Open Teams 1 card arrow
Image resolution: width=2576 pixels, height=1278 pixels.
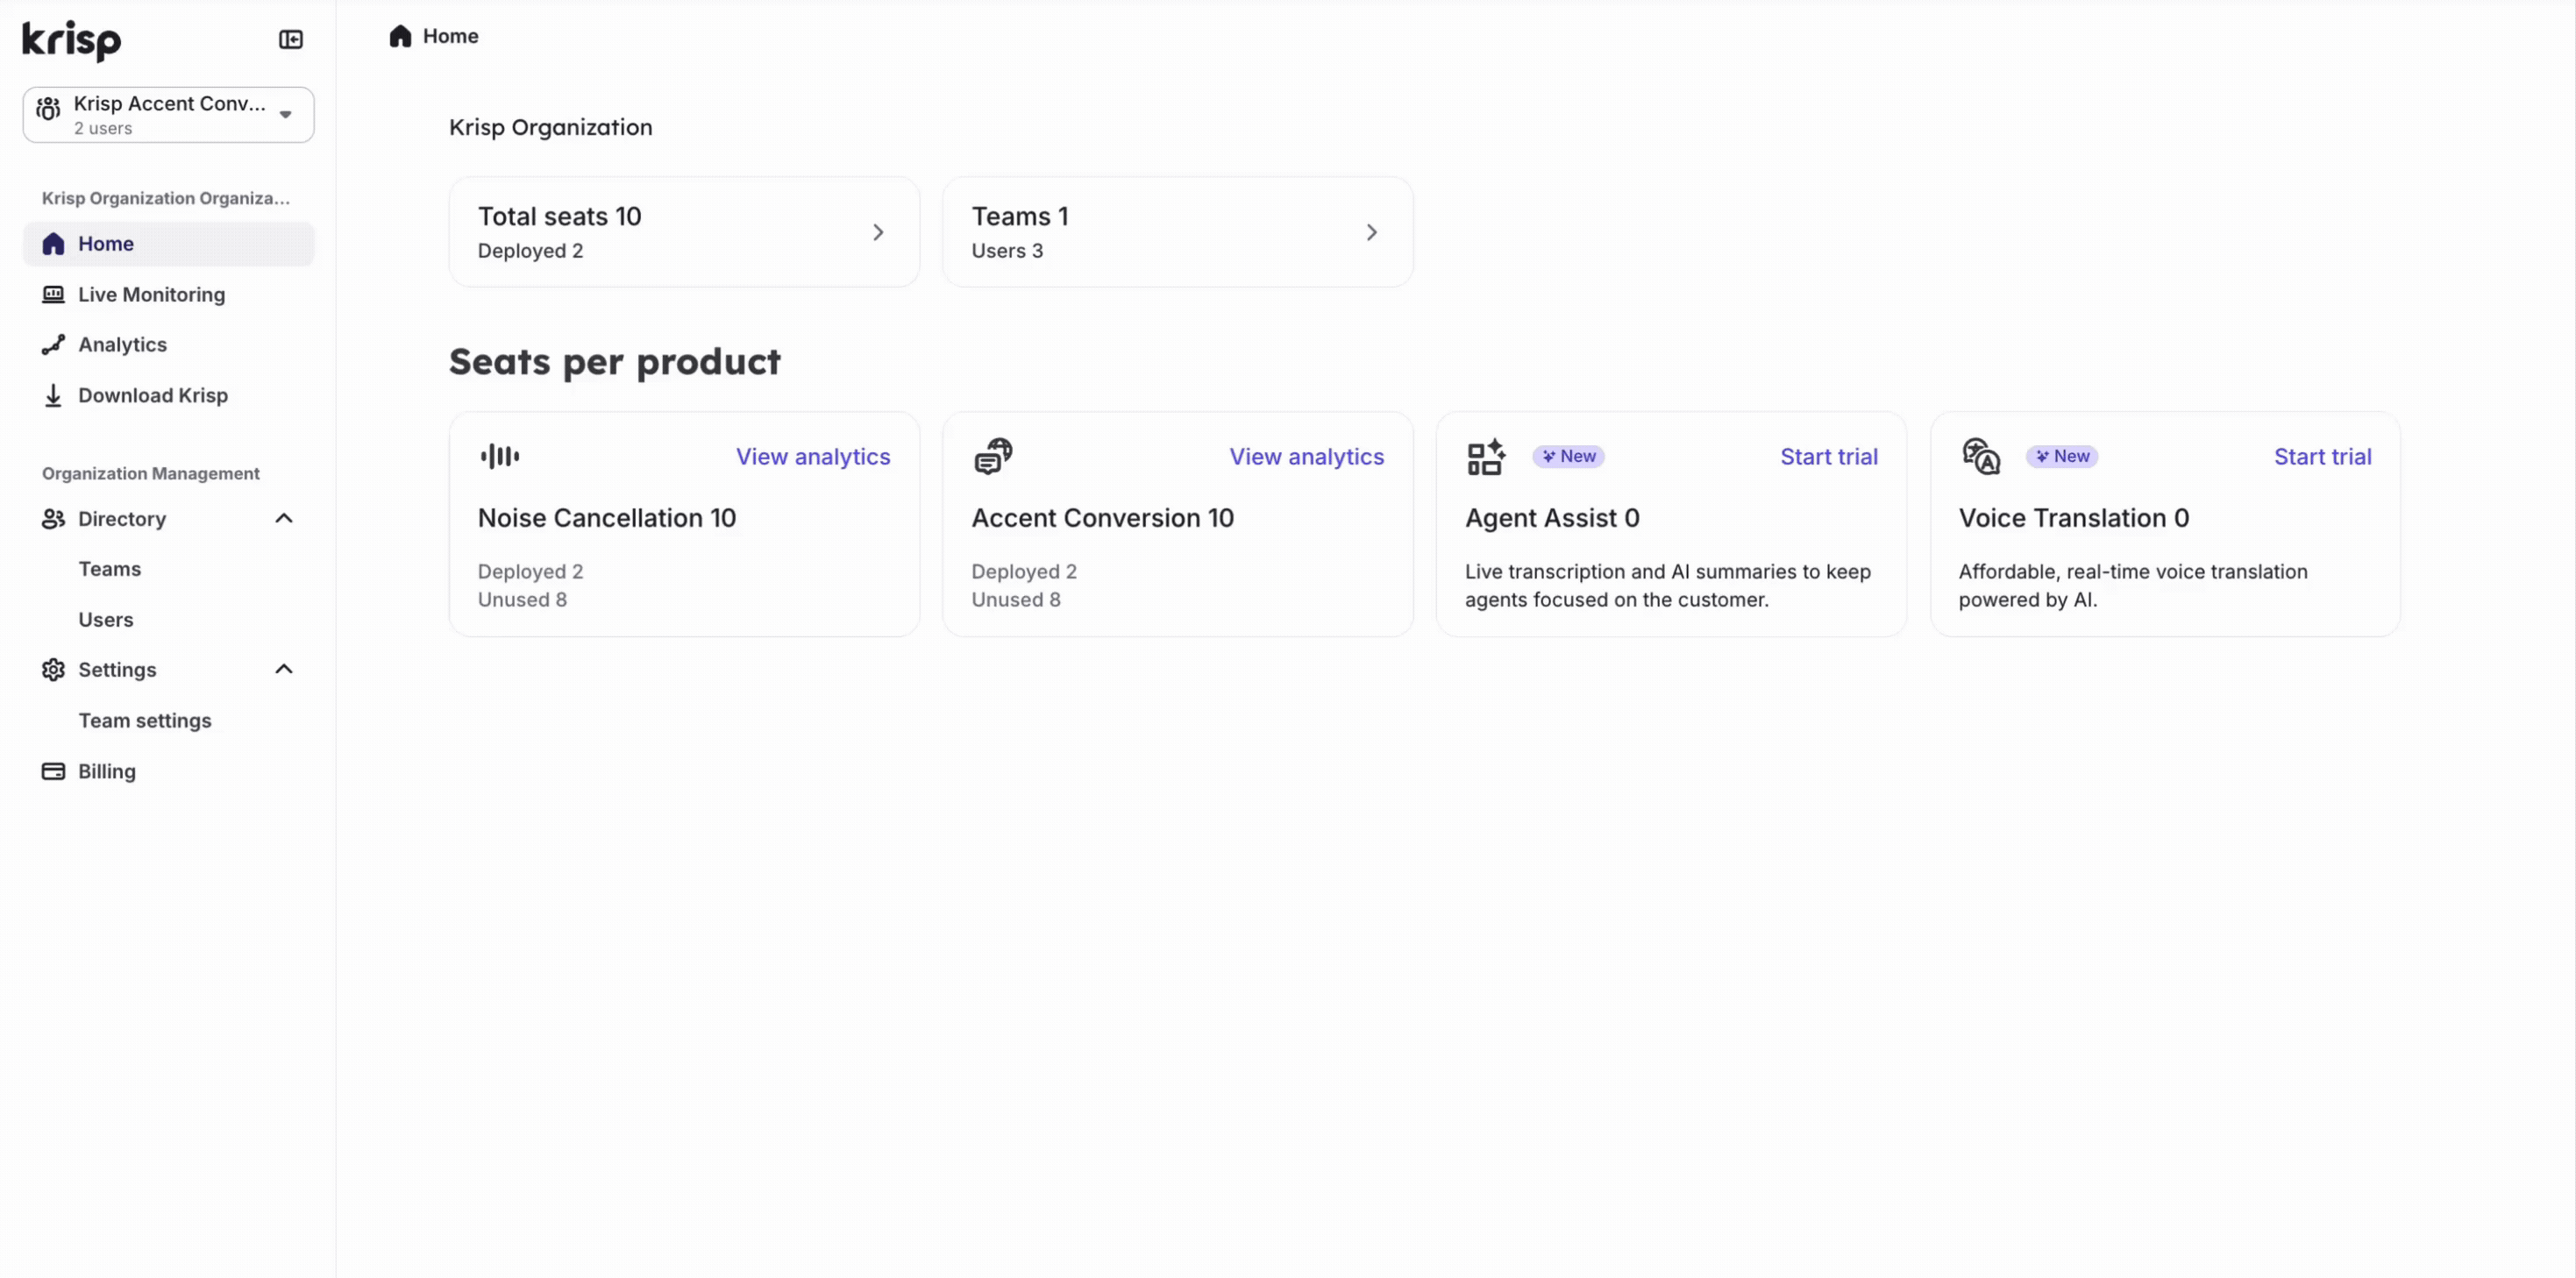[1371, 233]
